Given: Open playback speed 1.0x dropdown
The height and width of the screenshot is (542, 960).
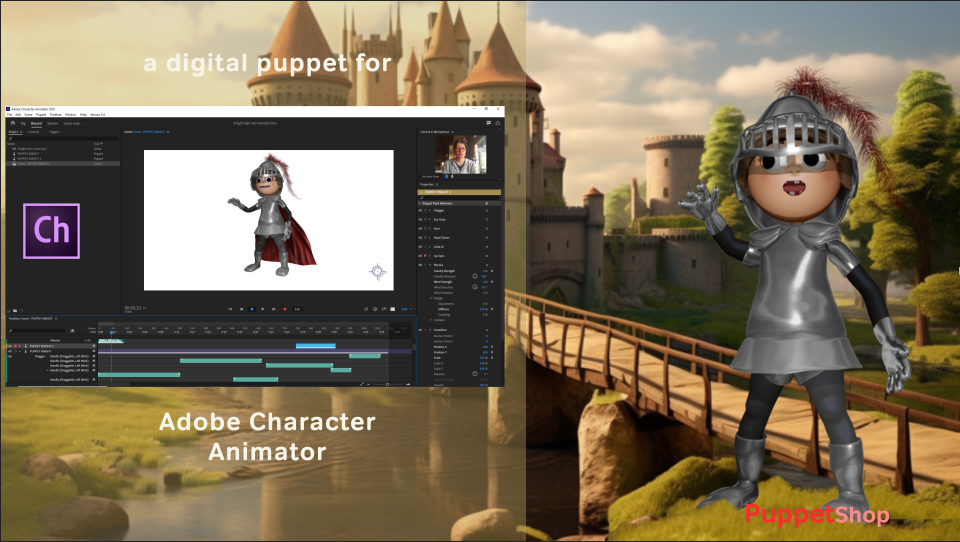Looking at the screenshot, I should coord(297,309).
